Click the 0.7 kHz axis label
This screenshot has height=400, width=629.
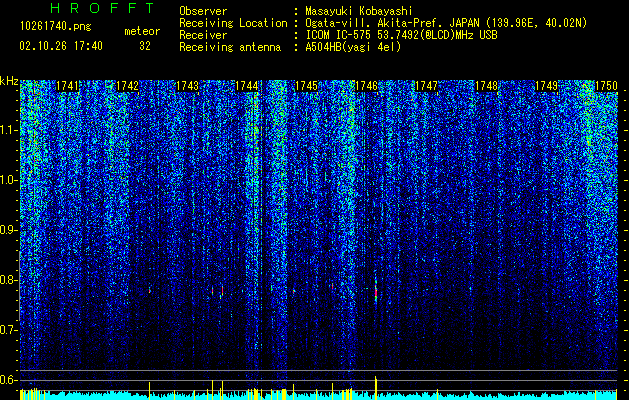9,330
